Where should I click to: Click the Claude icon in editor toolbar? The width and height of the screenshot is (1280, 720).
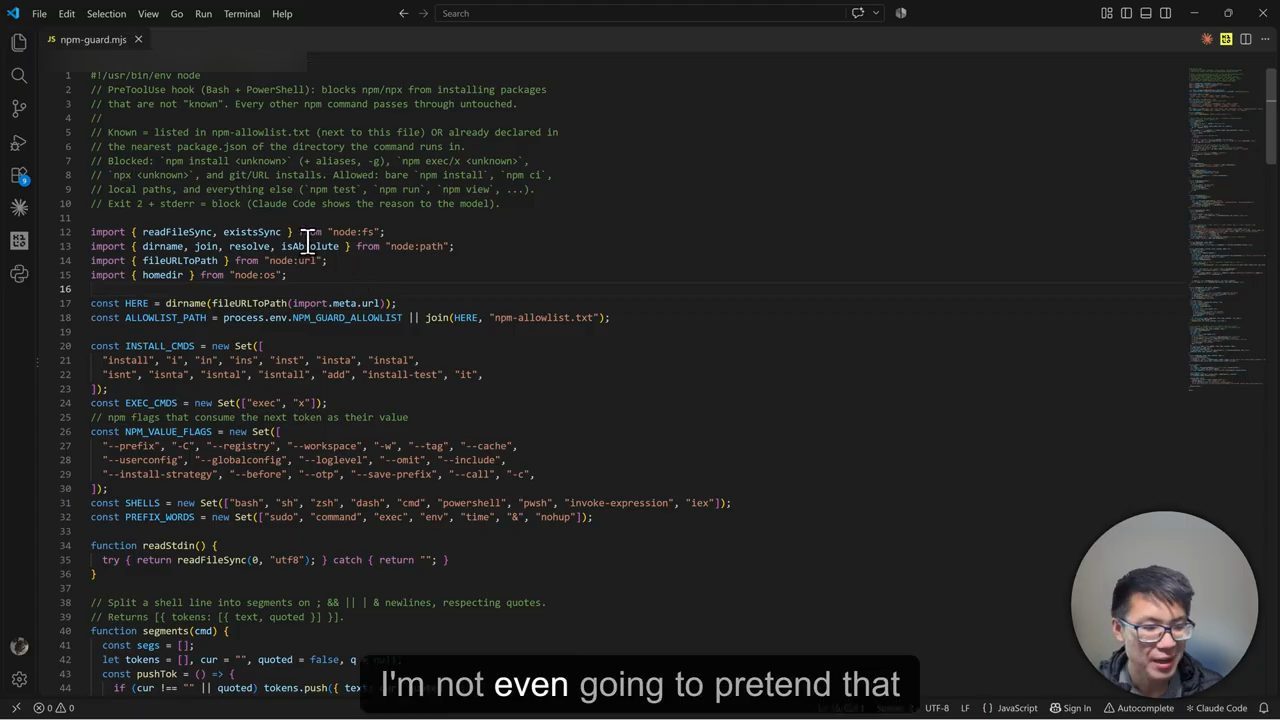tap(1207, 39)
